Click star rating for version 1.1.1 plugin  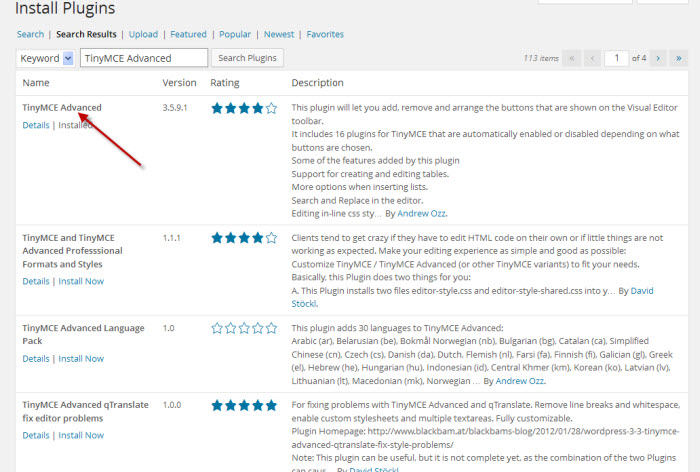click(x=244, y=238)
